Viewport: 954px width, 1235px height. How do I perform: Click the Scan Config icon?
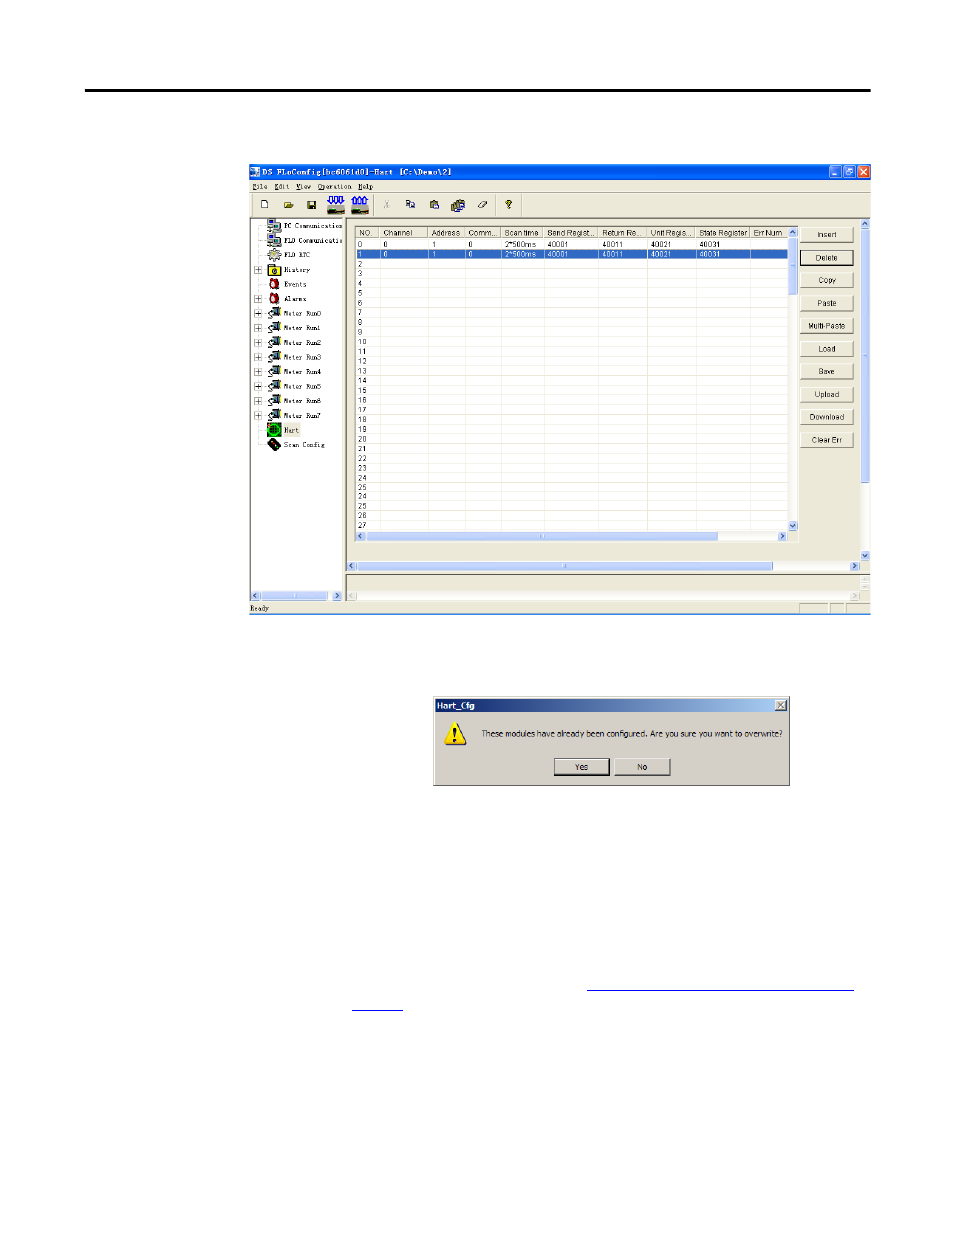coord(274,444)
